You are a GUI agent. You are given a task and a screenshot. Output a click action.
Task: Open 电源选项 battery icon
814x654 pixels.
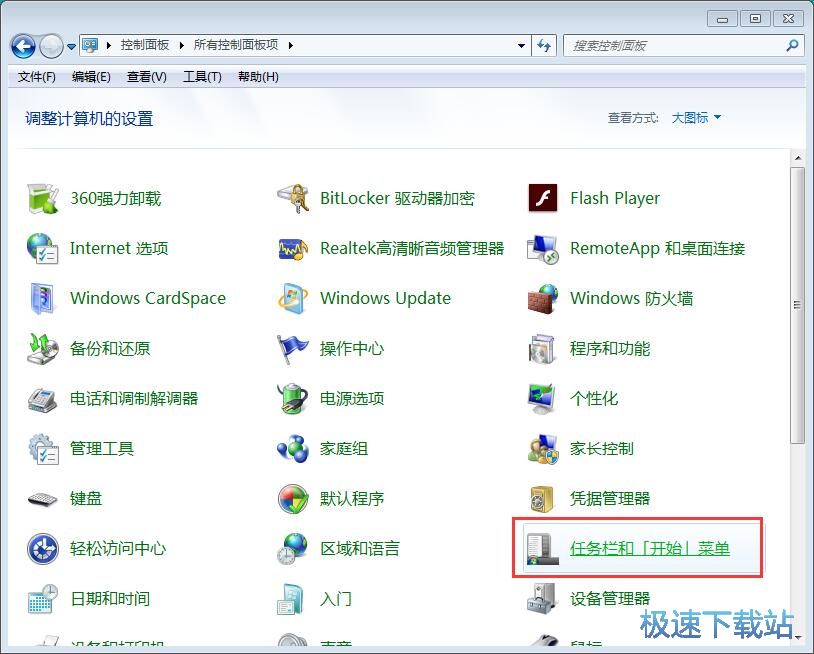[293, 399]
